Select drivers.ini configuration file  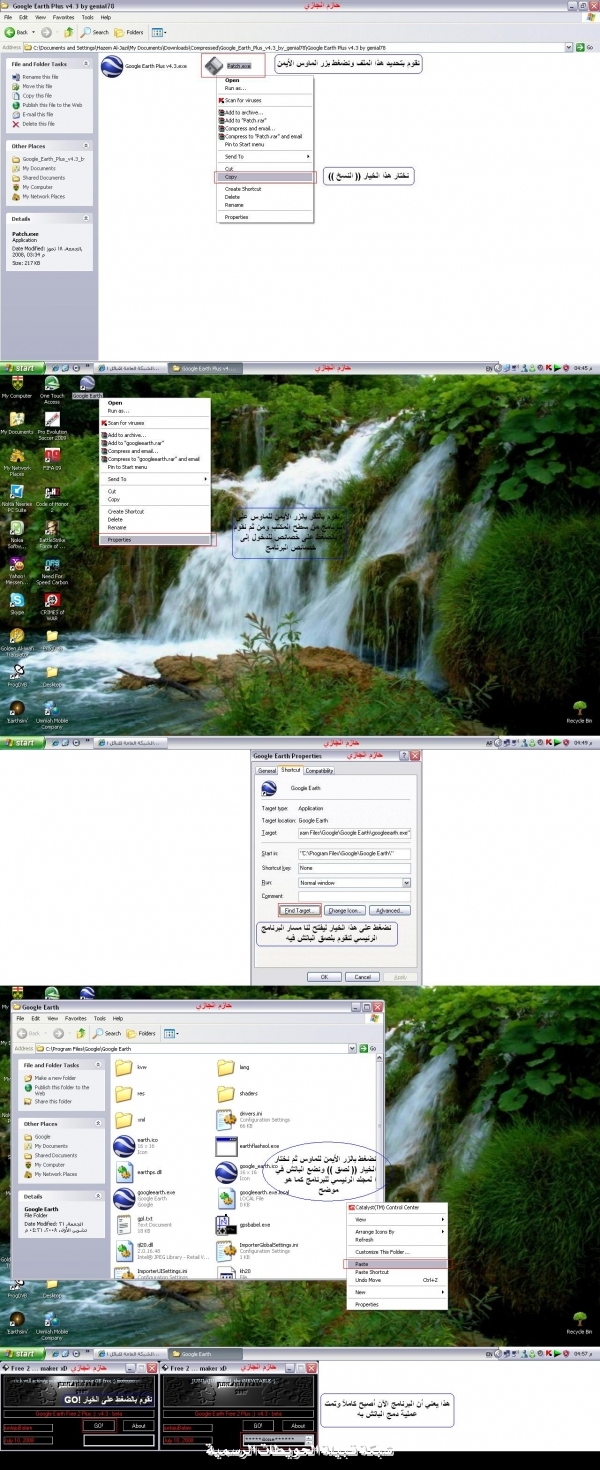coord(226,1119)
